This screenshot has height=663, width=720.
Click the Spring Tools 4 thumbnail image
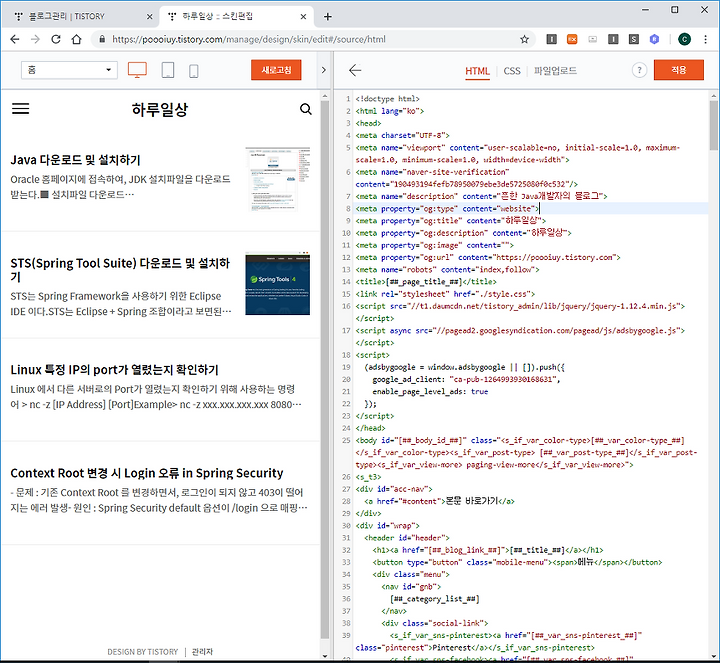click(x=277, y=283)
